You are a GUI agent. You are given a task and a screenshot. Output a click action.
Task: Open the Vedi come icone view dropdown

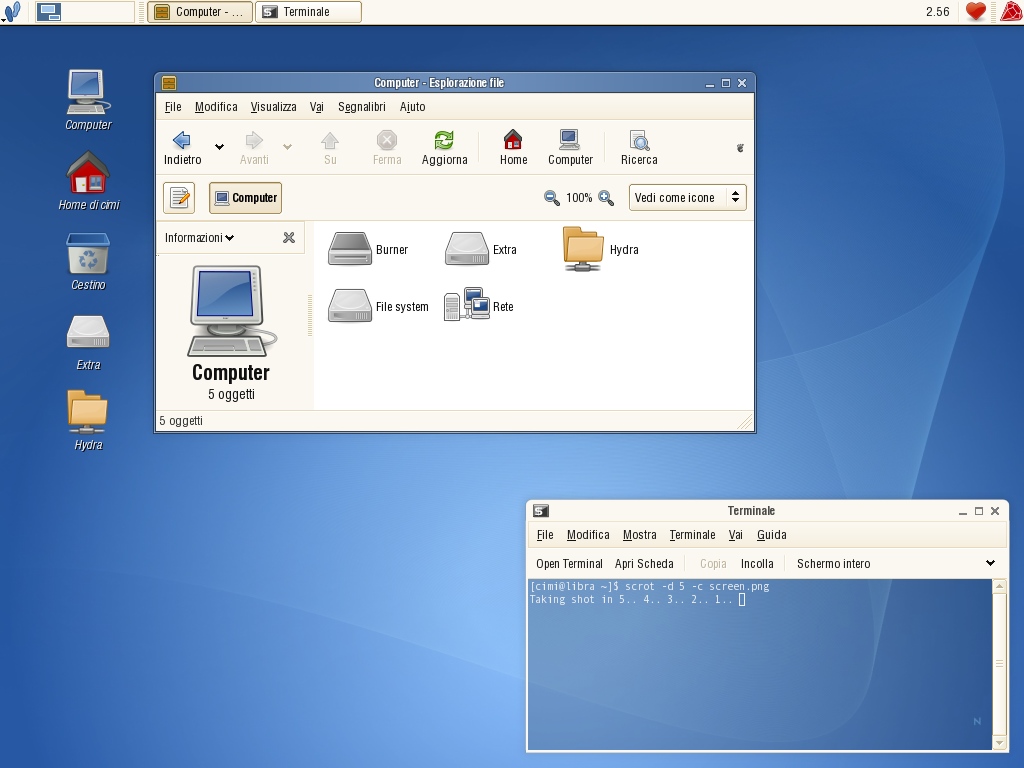pyautogui.click(x=687, y=198)
